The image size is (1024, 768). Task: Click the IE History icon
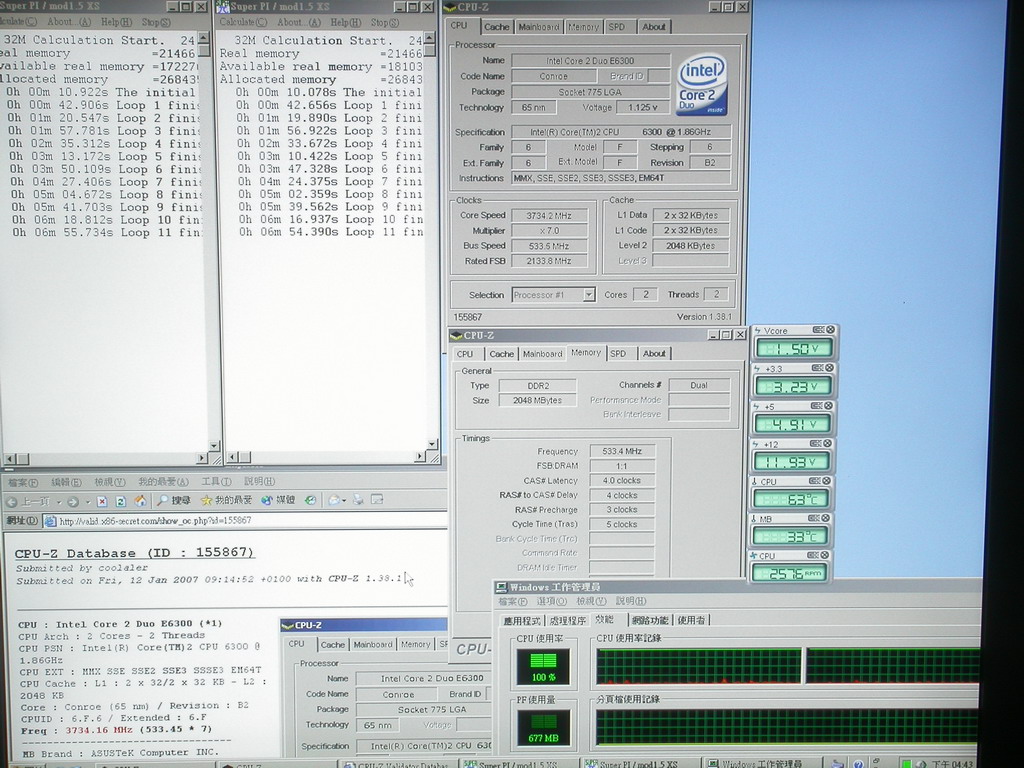pos(311,500)
